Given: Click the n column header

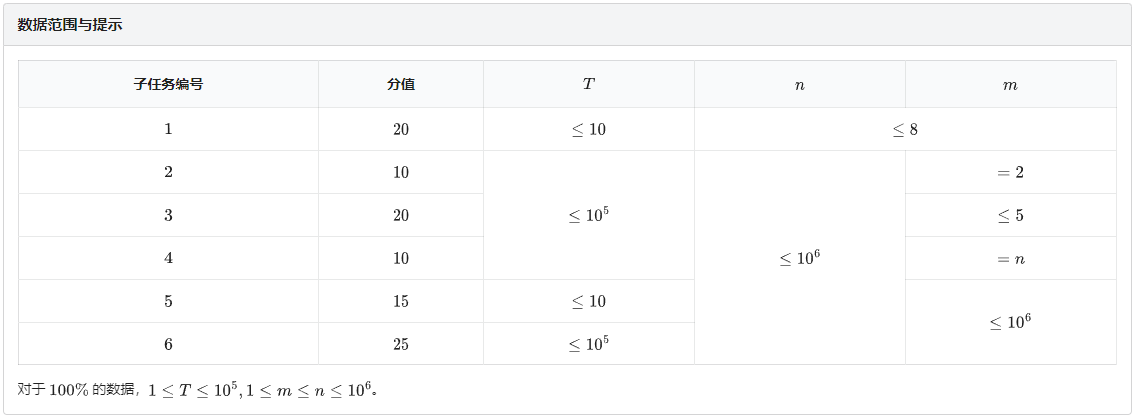Looking at the screenshot, I should 800,84.
